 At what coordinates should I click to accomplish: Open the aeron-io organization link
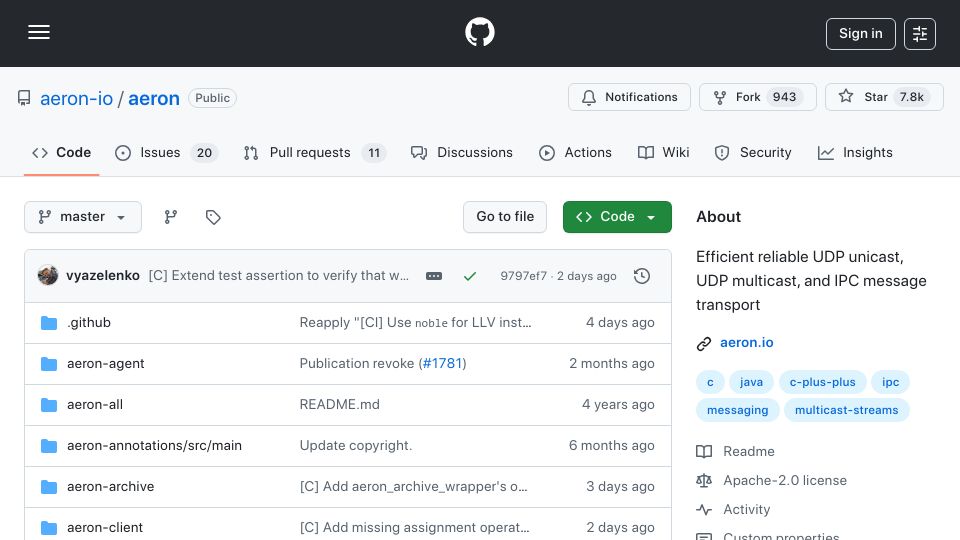coord(77,99)
